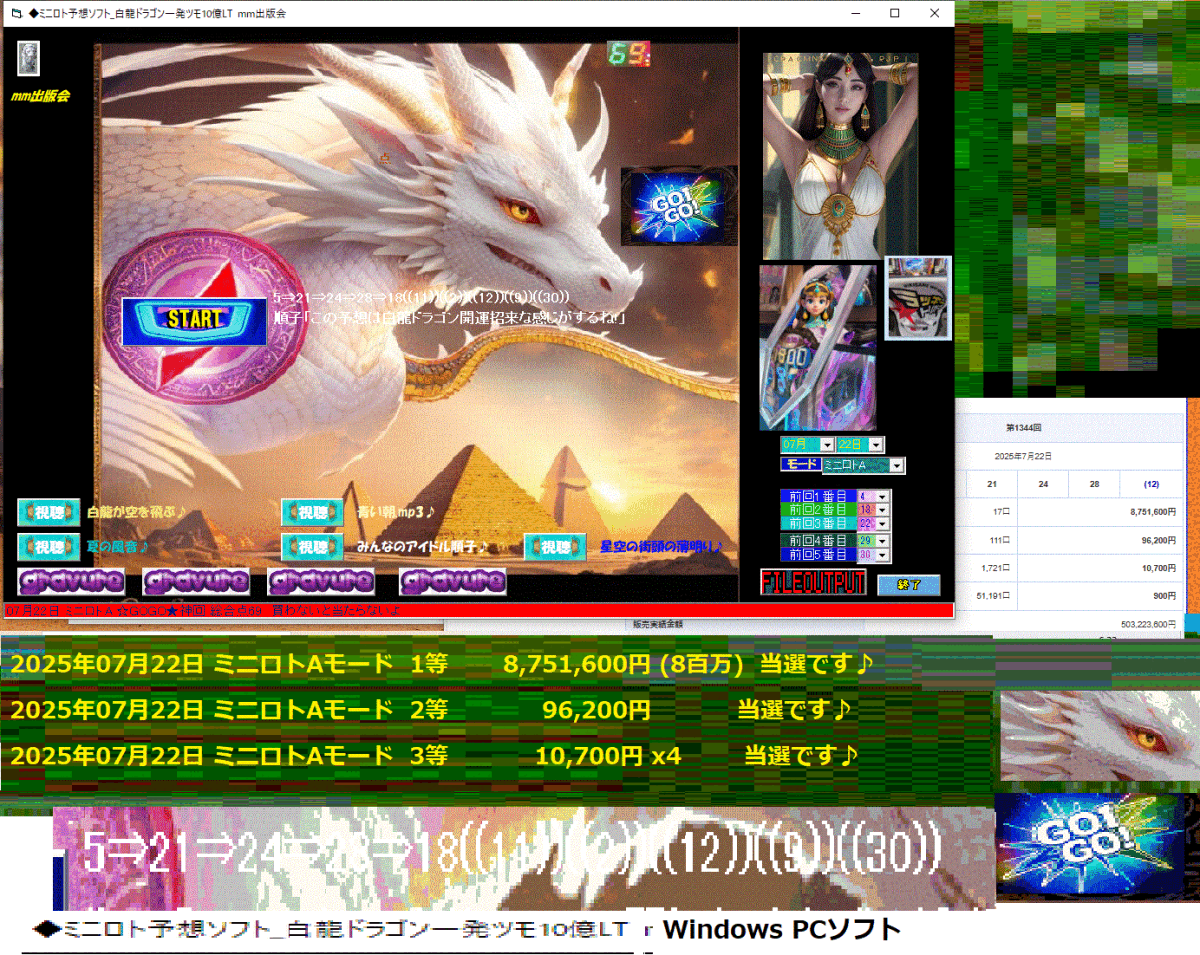
Task: Click the 前回3番目 cyan label
Action: [817, 523]
